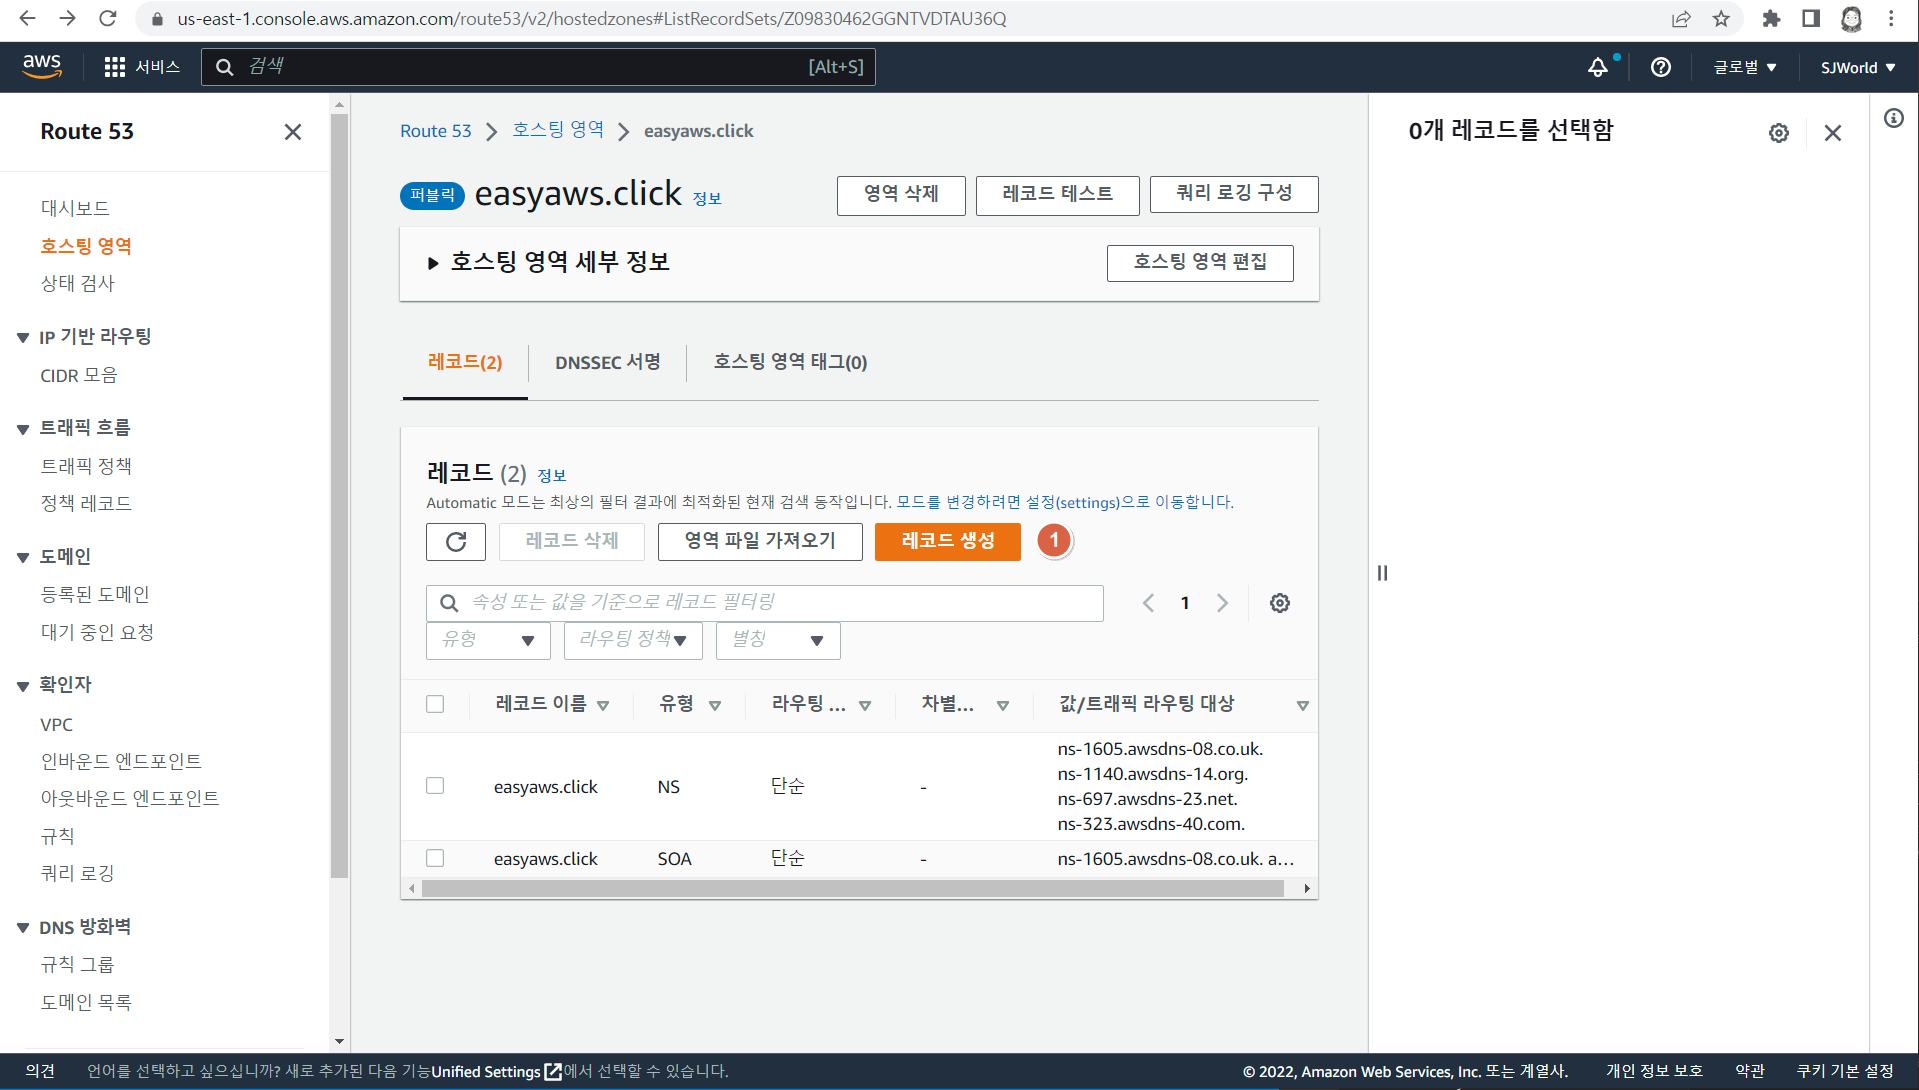
Task: Sort by type column arrow
Action: pos(715,705)
